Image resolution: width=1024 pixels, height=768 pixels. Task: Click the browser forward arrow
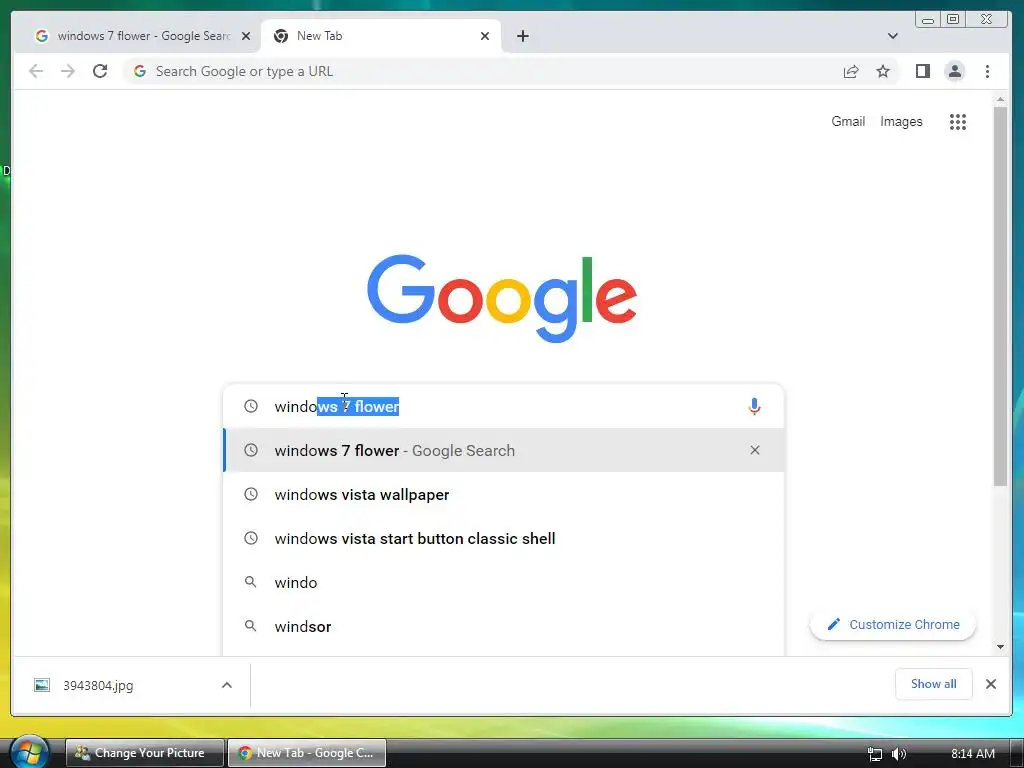(x=68, y=71)
